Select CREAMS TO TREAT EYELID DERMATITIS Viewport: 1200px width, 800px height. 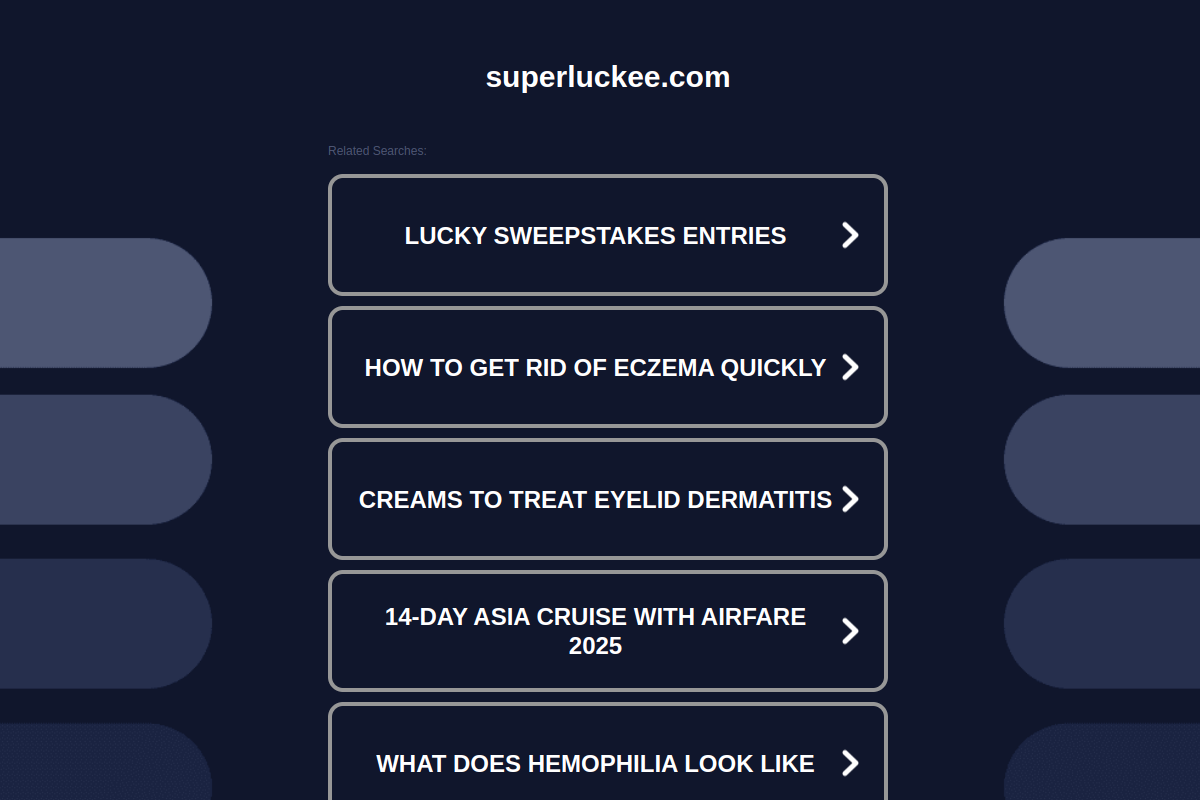(595, 499)
